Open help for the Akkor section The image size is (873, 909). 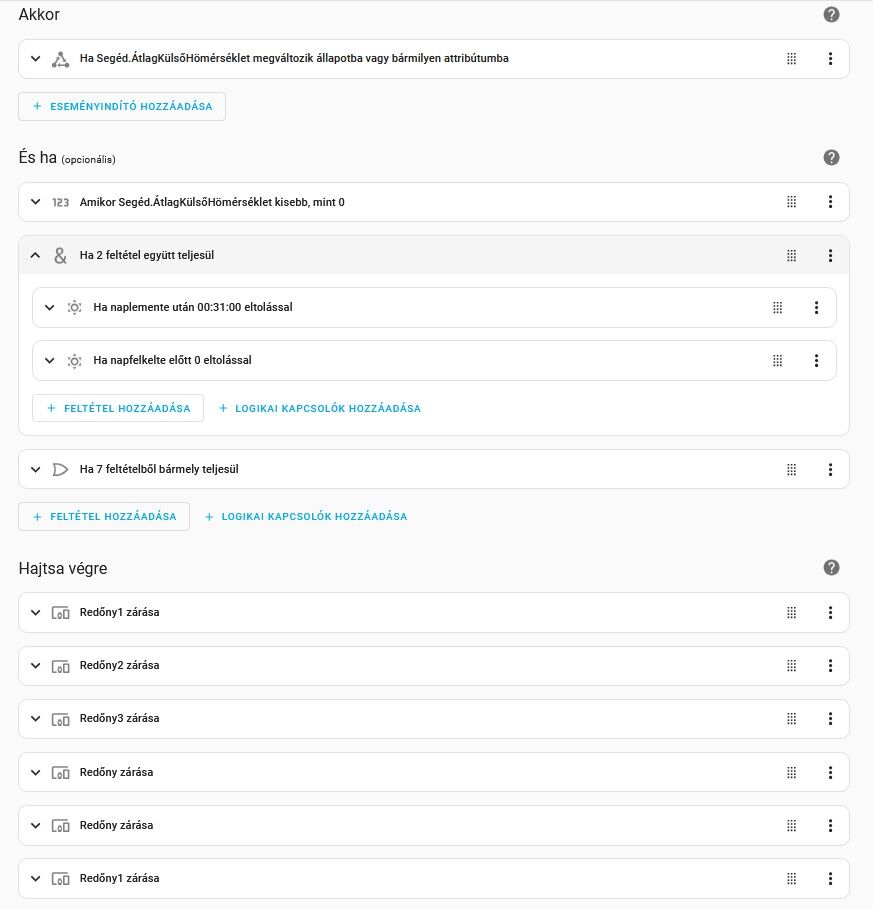(x=831, y=15)
